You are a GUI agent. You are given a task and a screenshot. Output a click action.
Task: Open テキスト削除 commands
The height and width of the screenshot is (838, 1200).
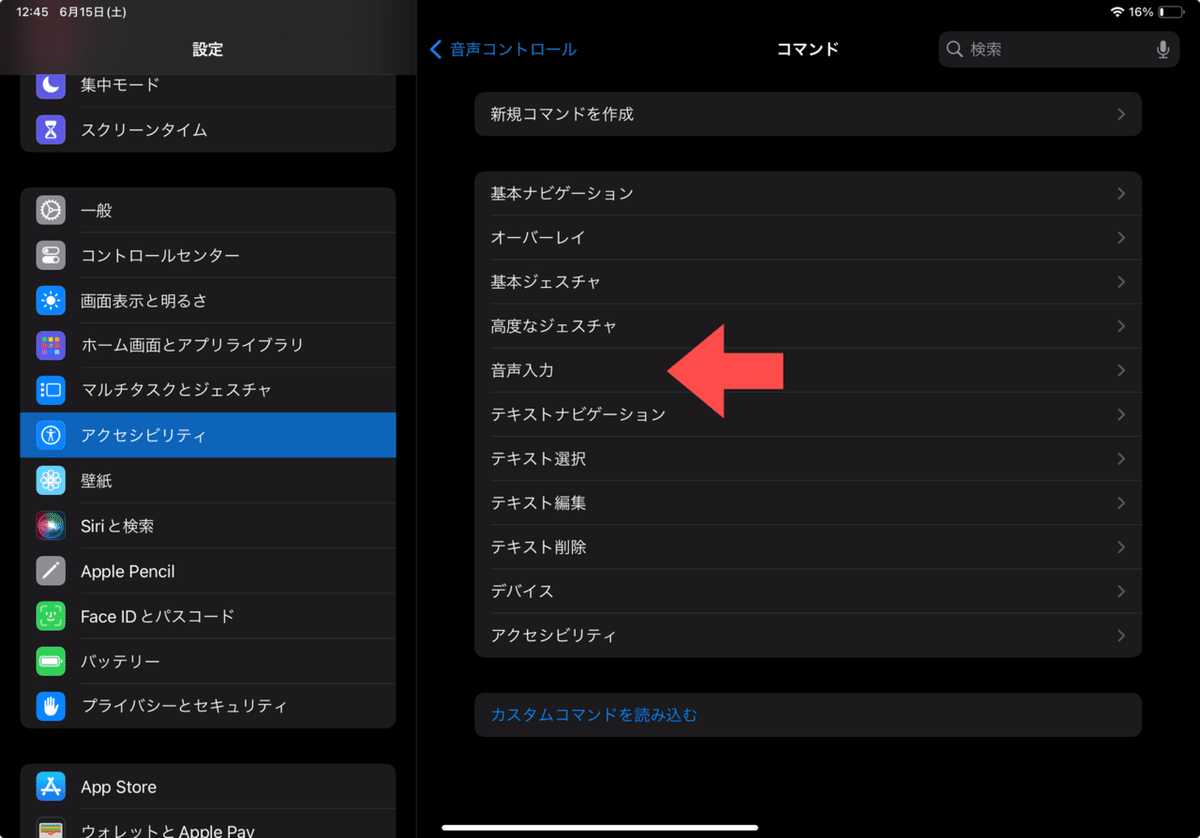pos(808,547)
